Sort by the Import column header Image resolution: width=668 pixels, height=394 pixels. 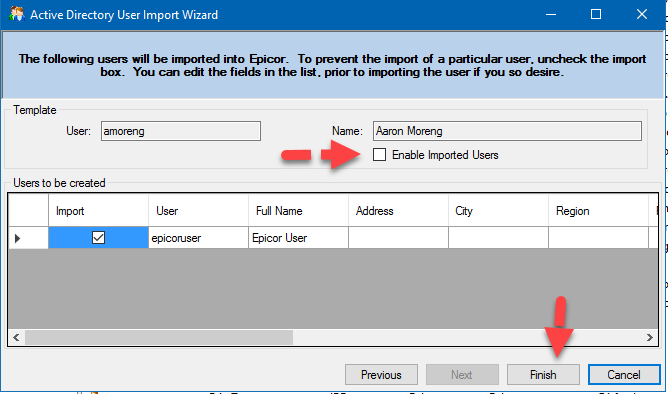click(98, 210)
